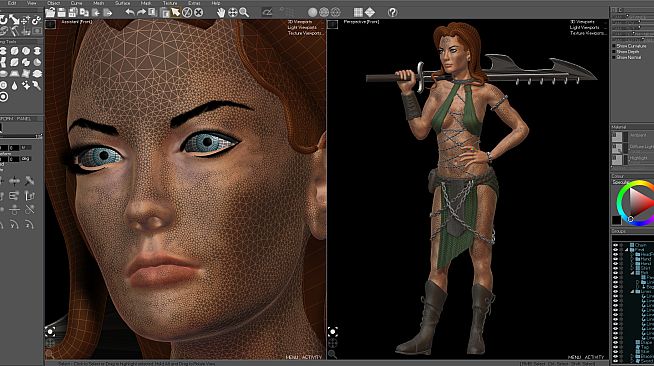Click the Save All multi-disk icon
Image resolution: width=654 pixels, height=366 pixels.
[x=73, y=13]
